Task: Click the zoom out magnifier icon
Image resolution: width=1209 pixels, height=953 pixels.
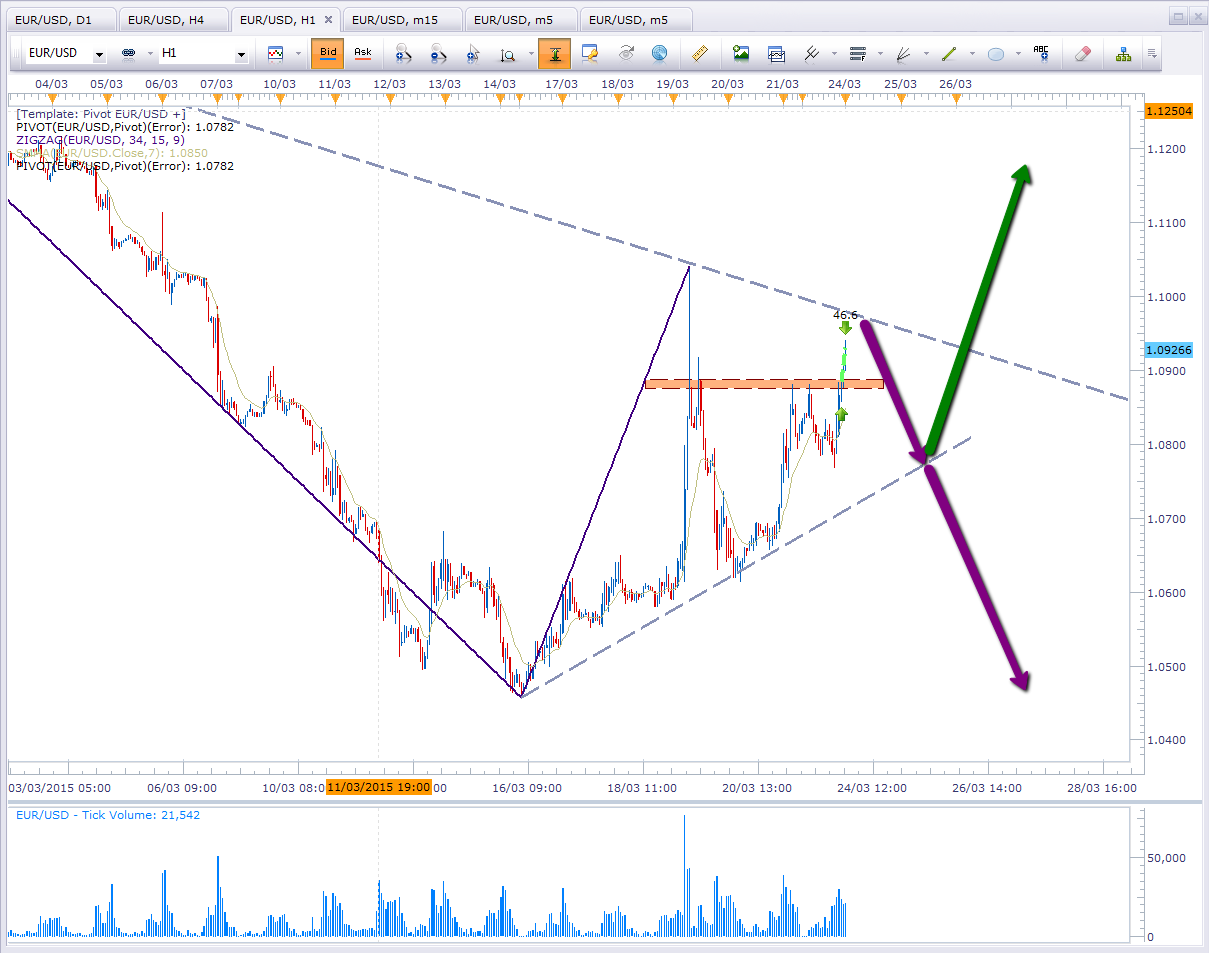Action: click(x=438, y=54)
